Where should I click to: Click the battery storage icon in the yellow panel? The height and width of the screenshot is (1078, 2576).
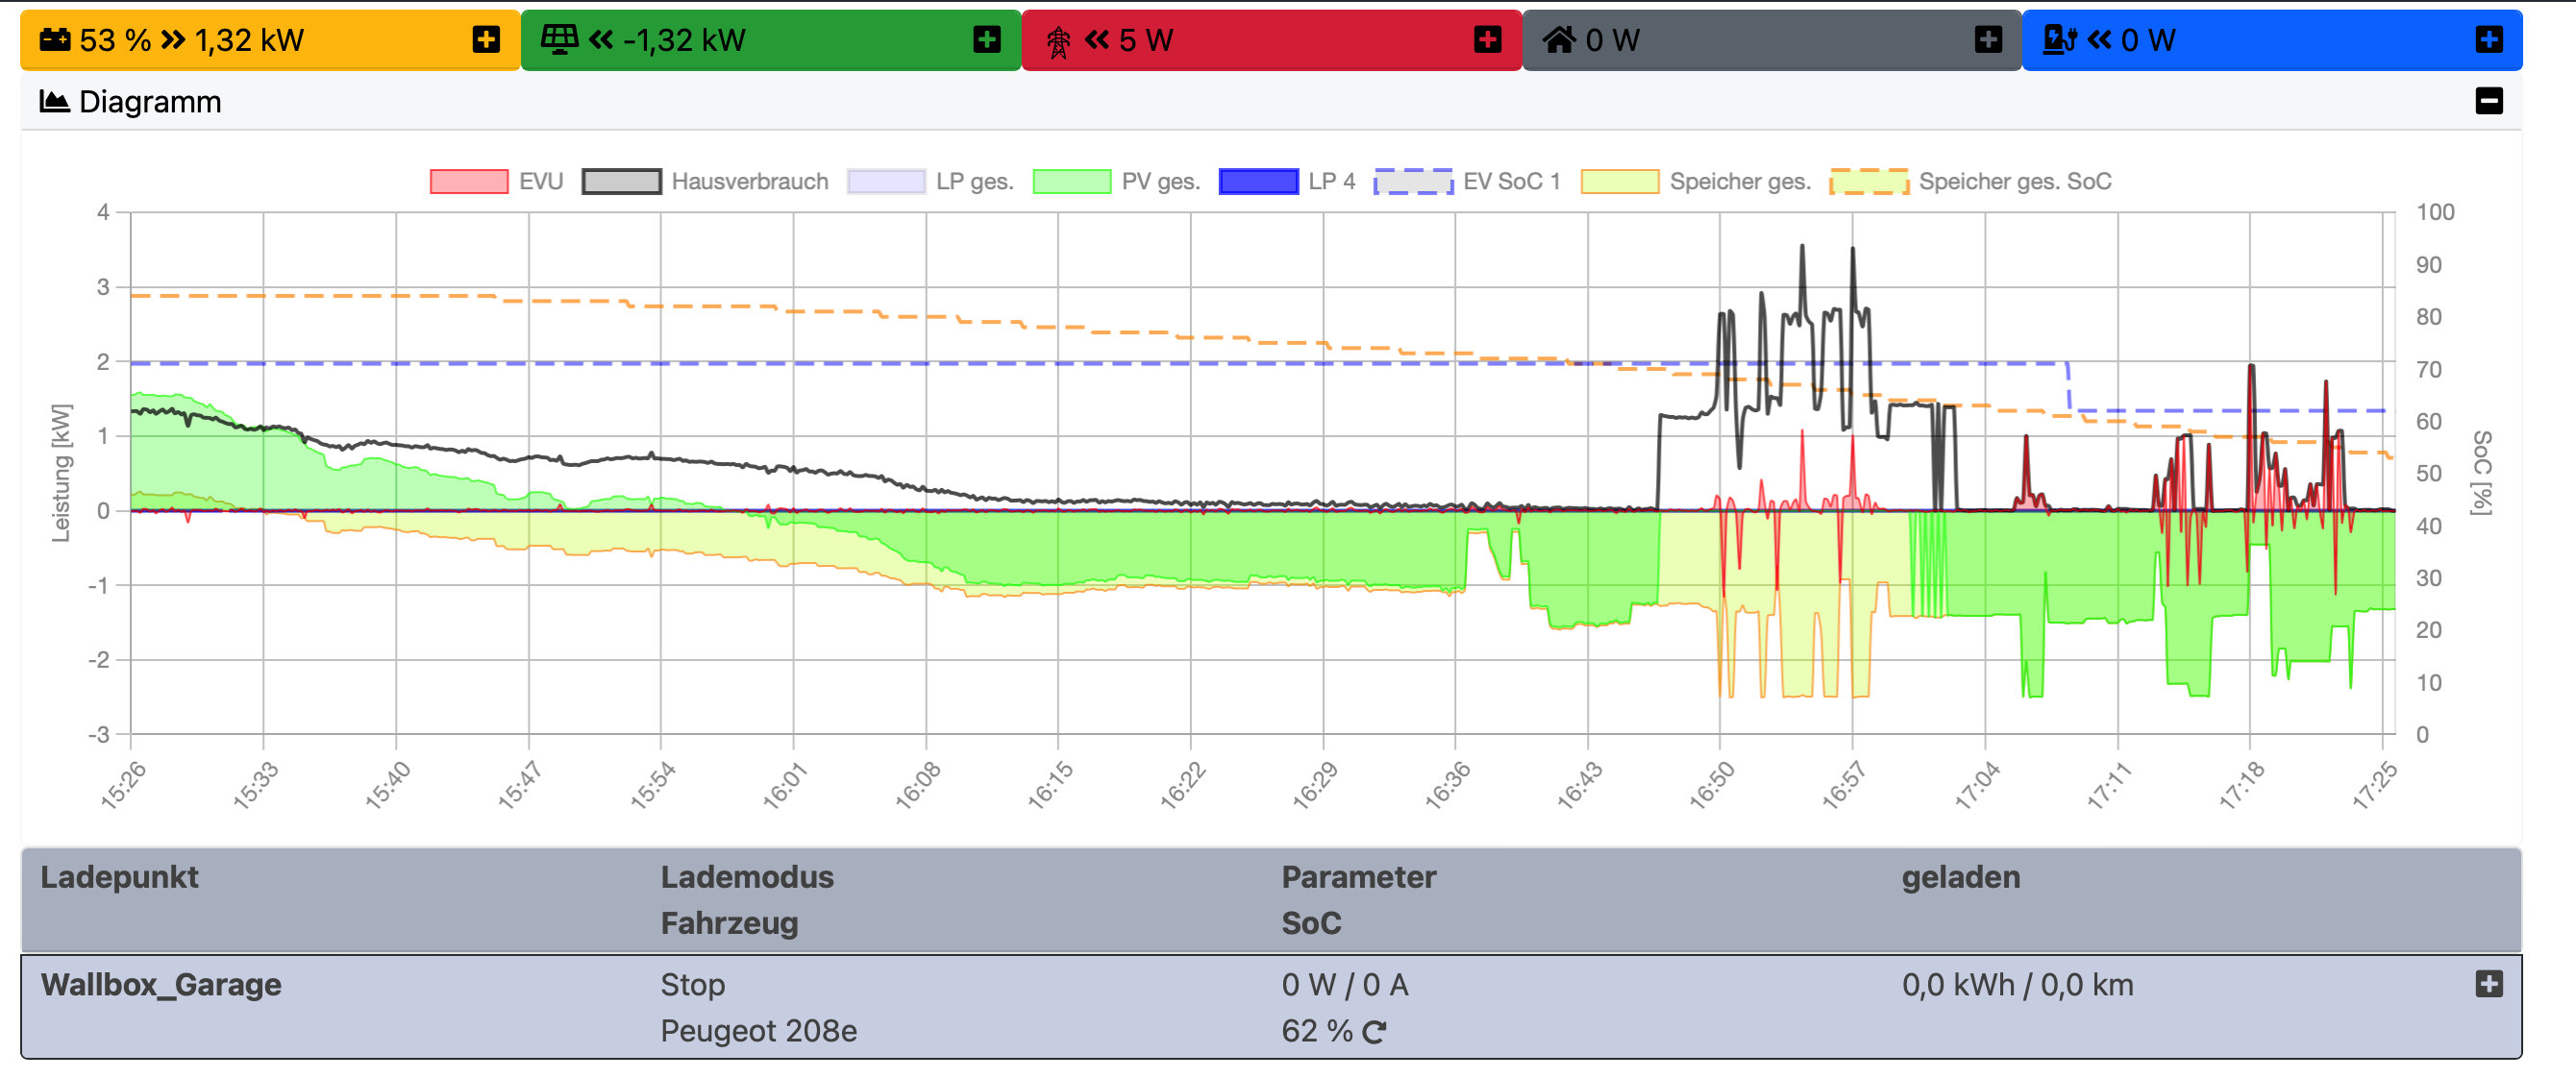(54, 40)
